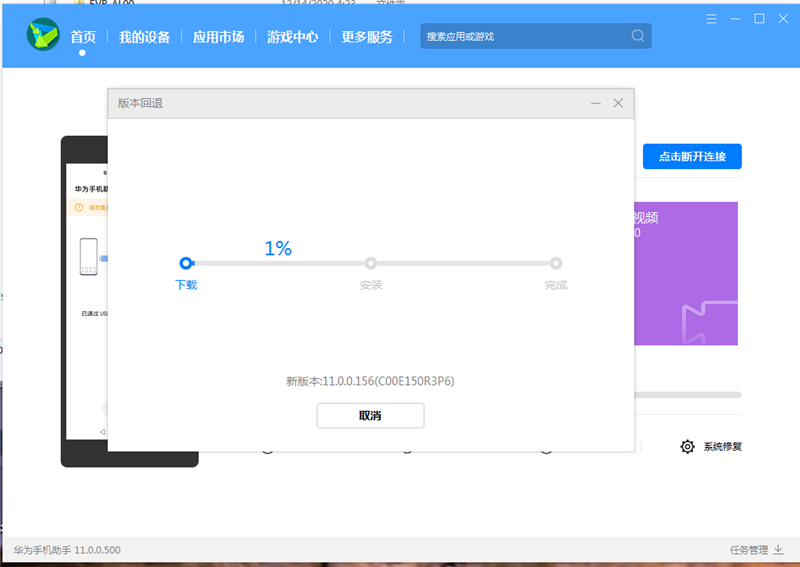Screen dimensions: 800x567
Task: Switch to 首页 tab
Action: click(x=83, y=37)
